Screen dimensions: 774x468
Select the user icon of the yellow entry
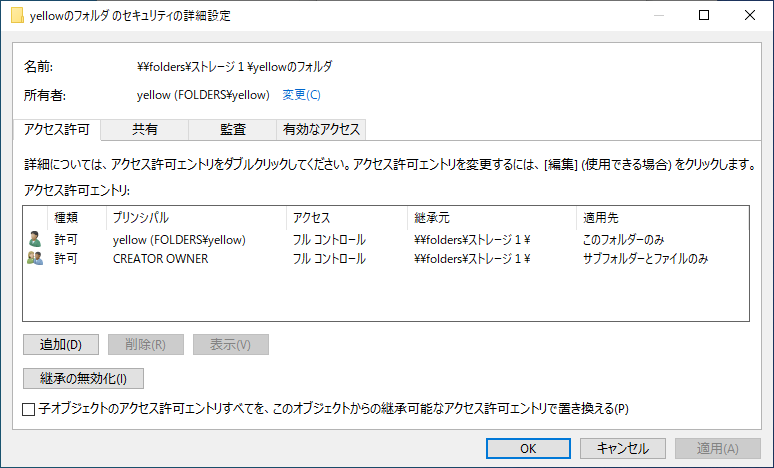[x=35, y=239]
